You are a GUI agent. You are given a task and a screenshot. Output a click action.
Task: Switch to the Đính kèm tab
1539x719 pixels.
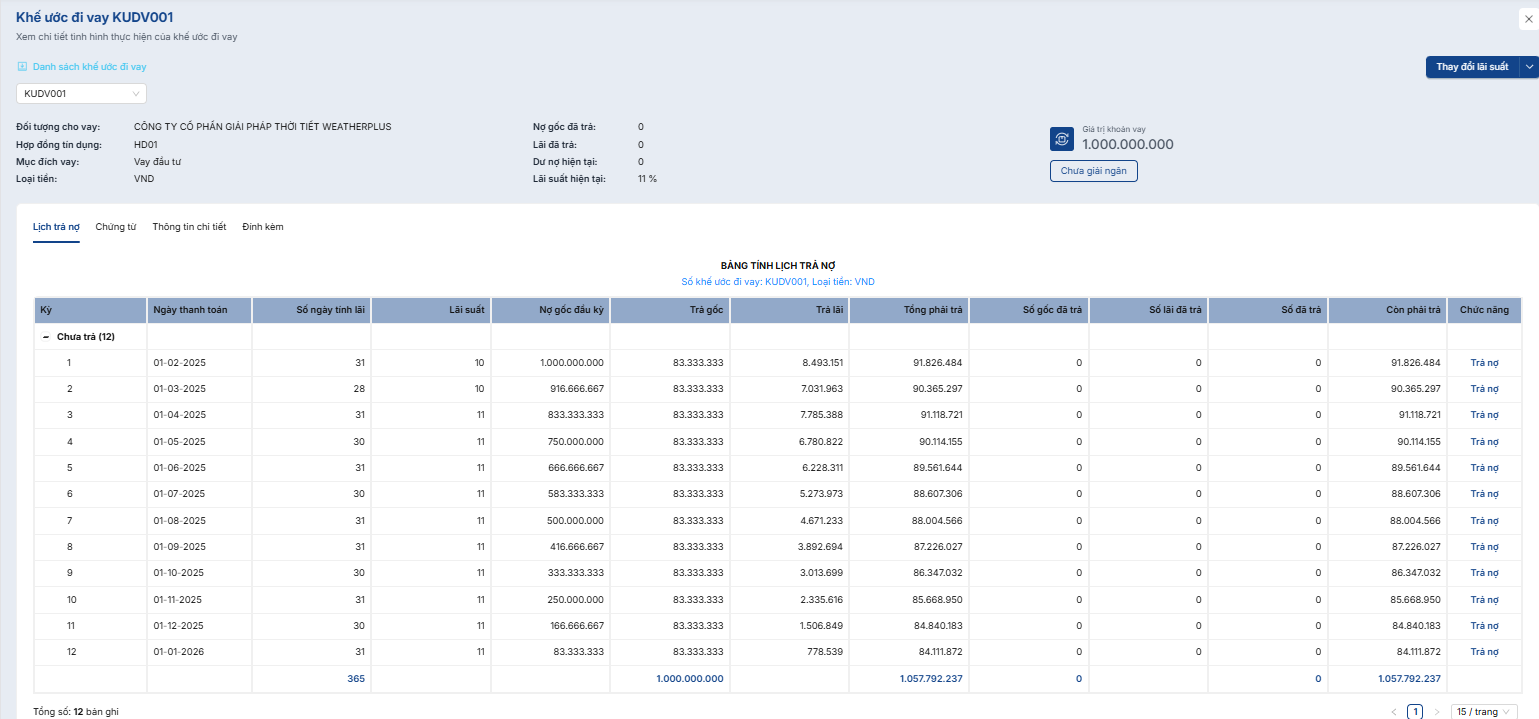point(263,227)
